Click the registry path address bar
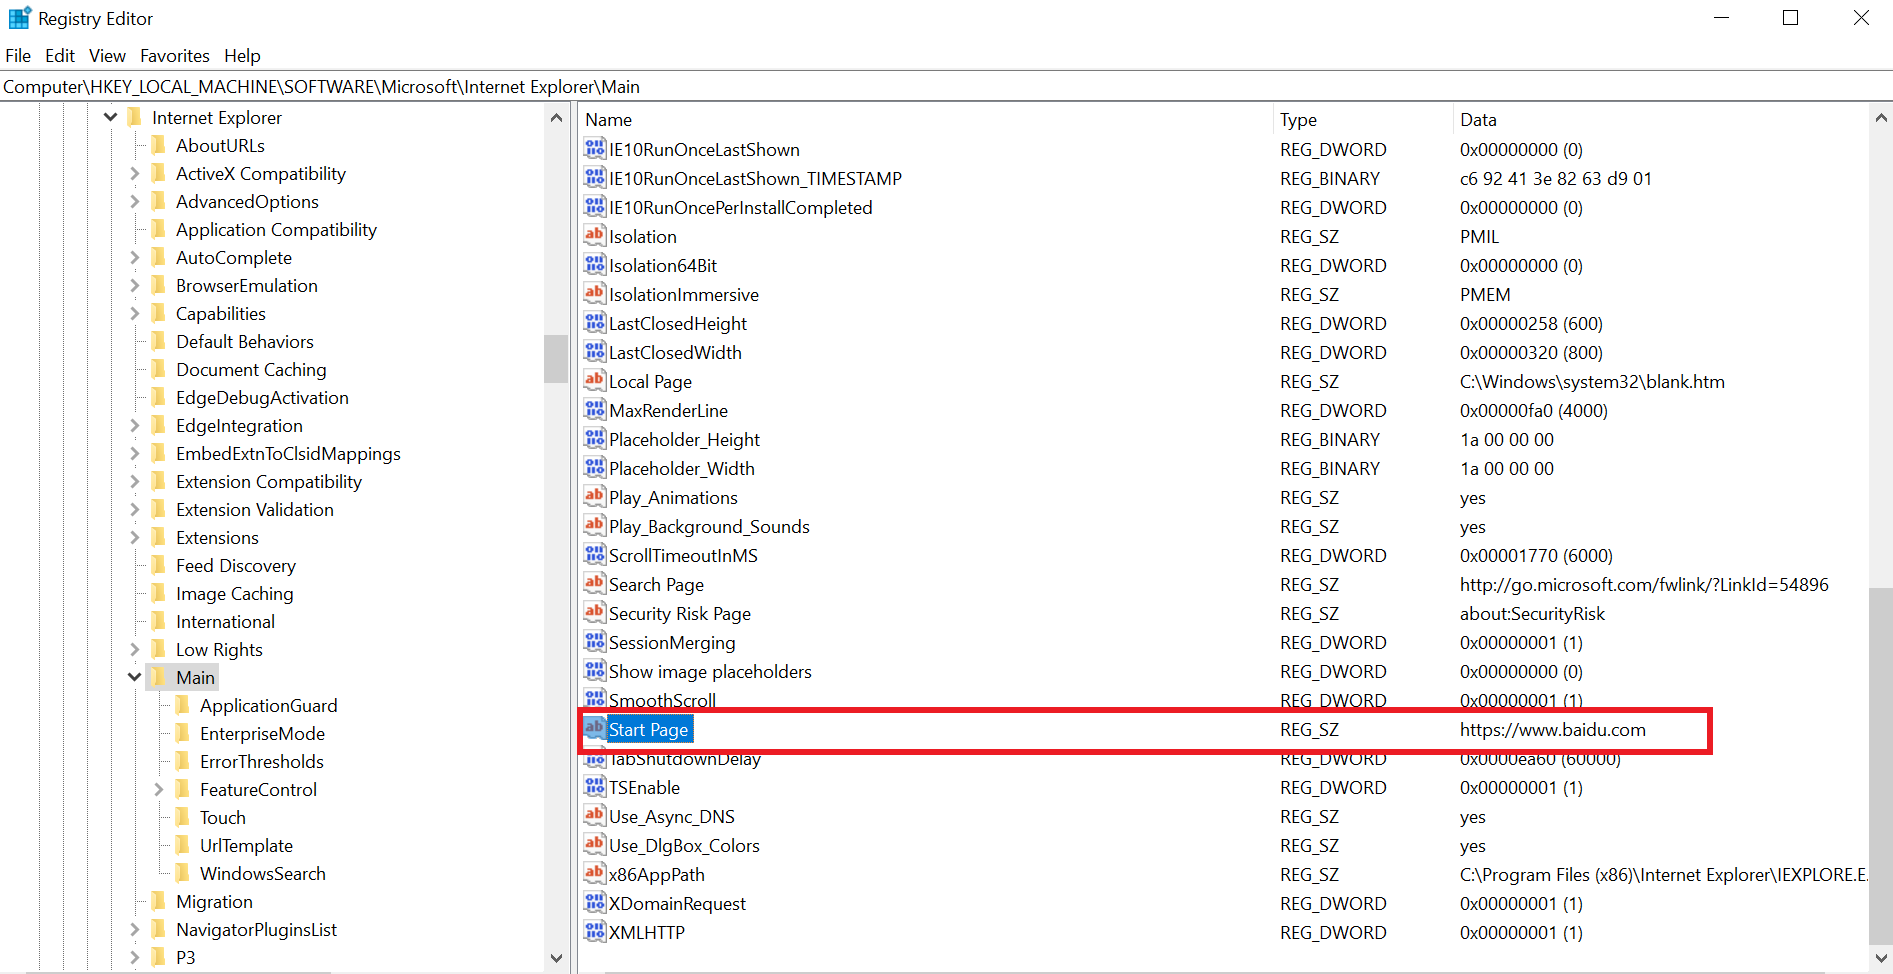 (x=946, y=86)
